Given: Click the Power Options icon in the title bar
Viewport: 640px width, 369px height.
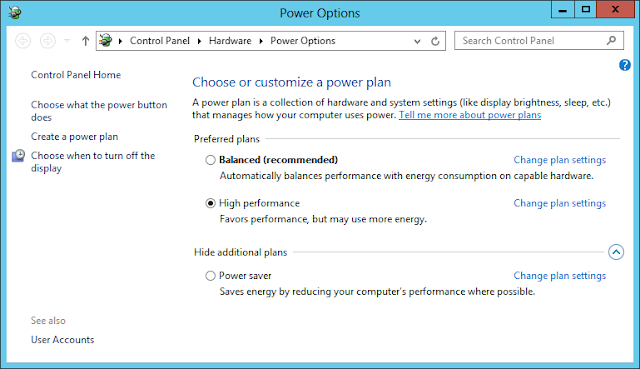Looking at the screenshot, I should (x=15, y=13).
